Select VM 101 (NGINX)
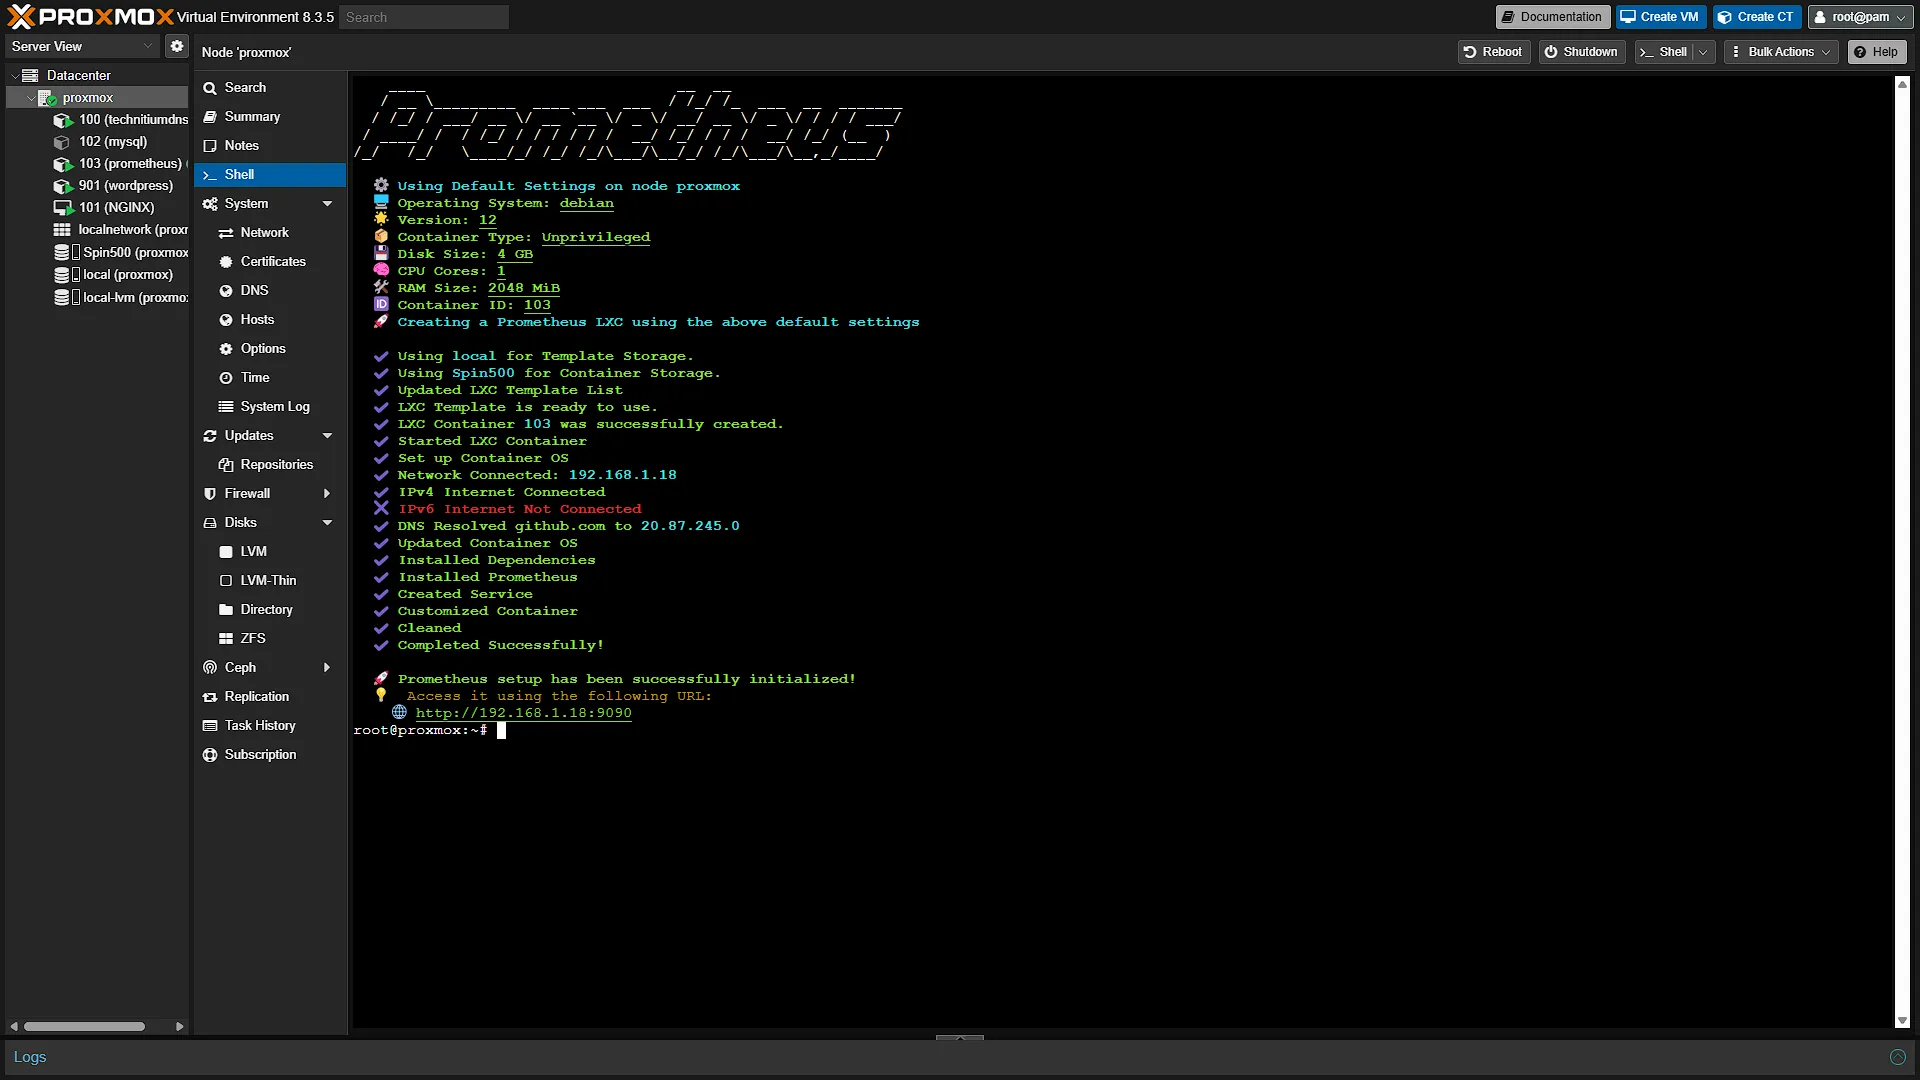The height and width of the screenshot is (1080, 1920). (104, 208)
